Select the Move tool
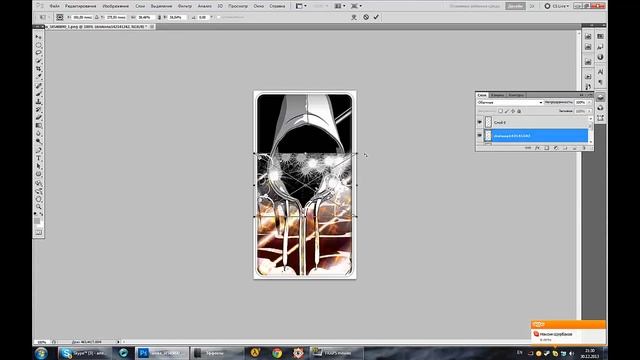Image resolution: width=640 pixels, height=360 pixels. [x=38, y=37]
